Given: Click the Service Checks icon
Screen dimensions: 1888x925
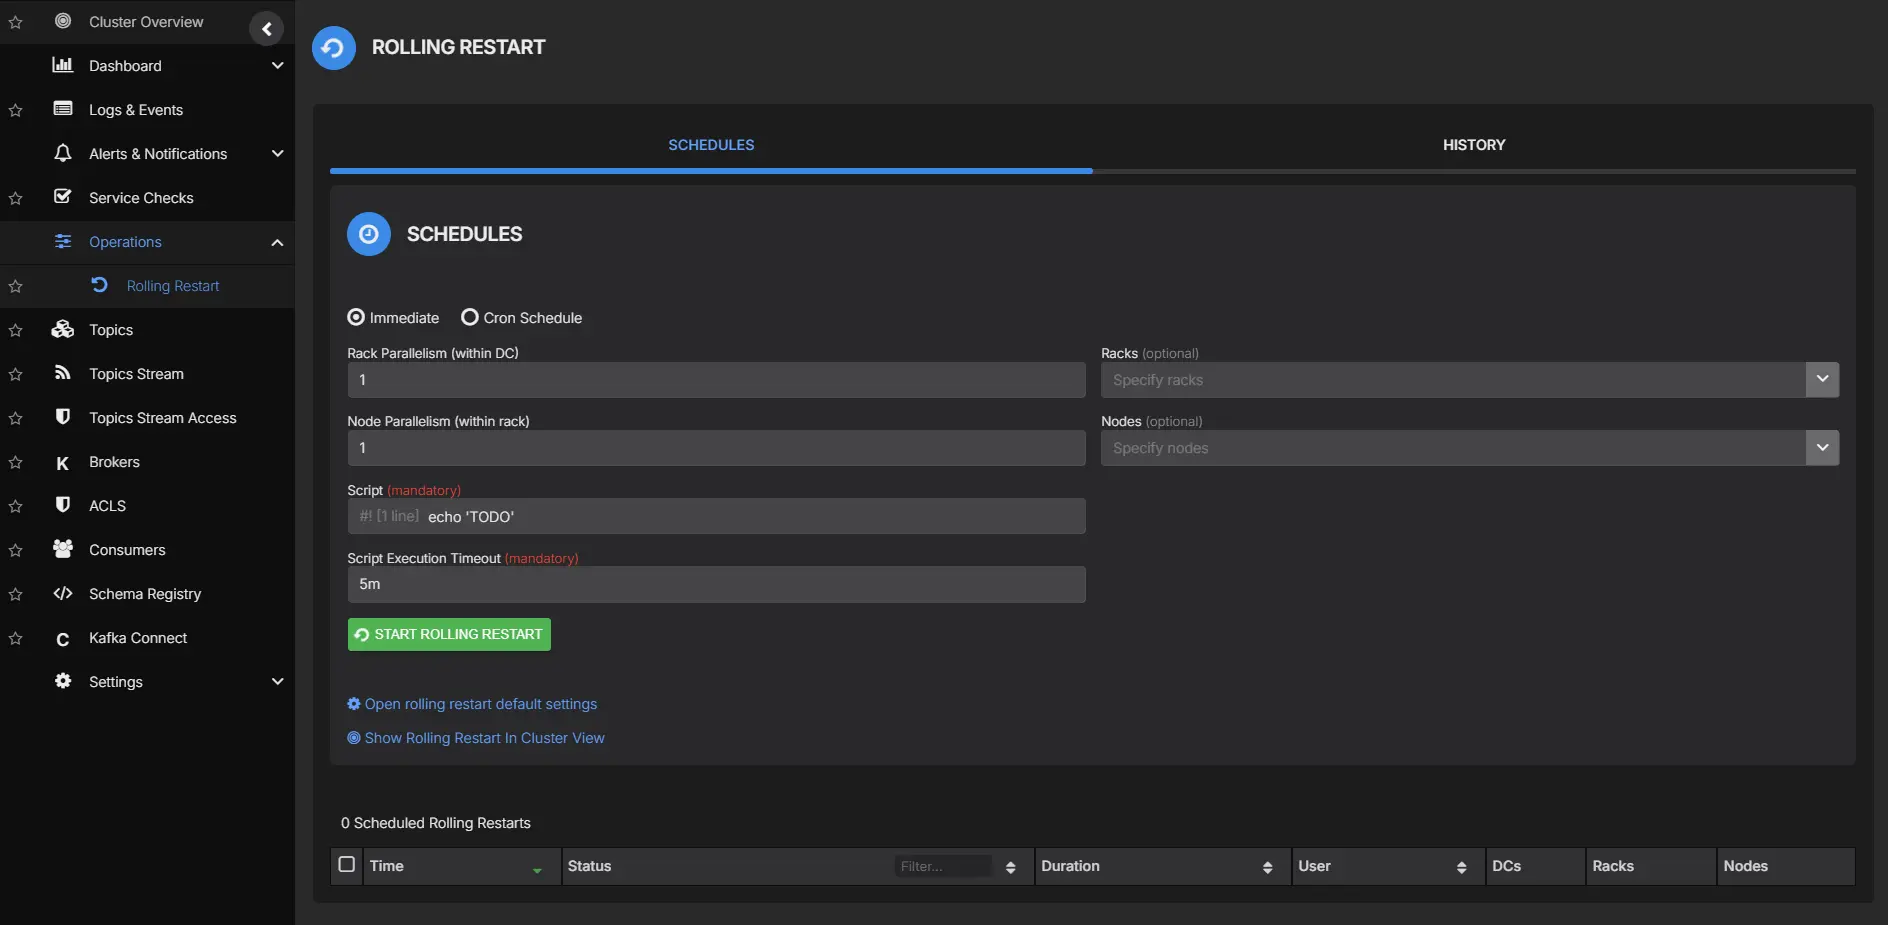Looking at the screenshot, I should [x=62, y=197].
